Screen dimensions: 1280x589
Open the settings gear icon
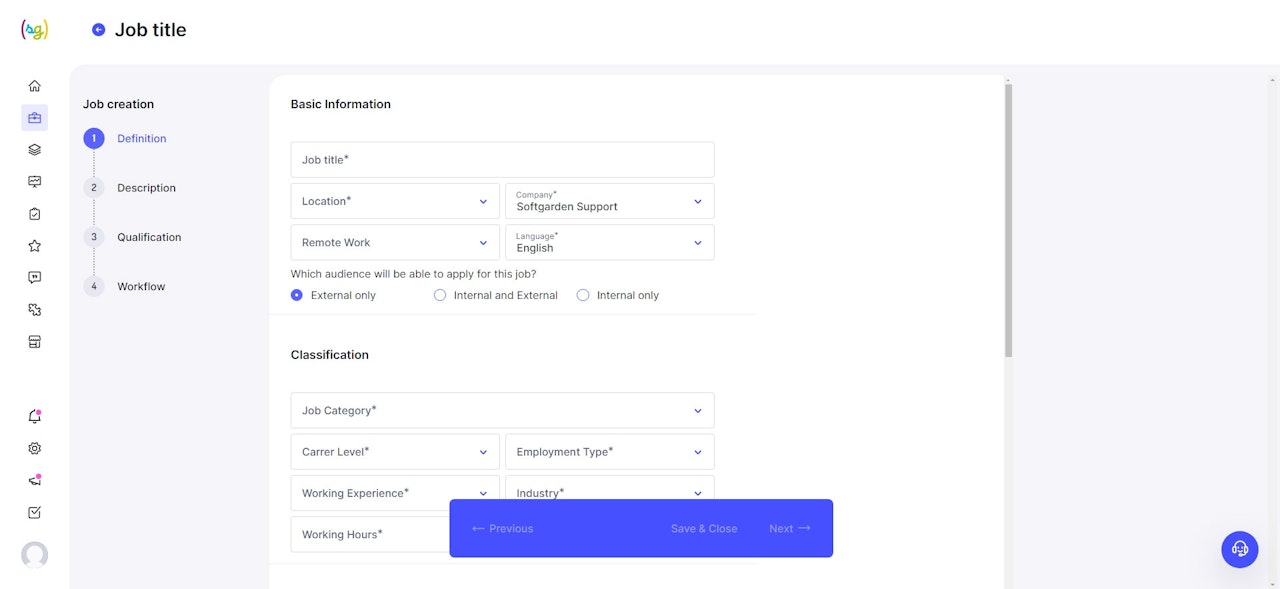(34, 448)
